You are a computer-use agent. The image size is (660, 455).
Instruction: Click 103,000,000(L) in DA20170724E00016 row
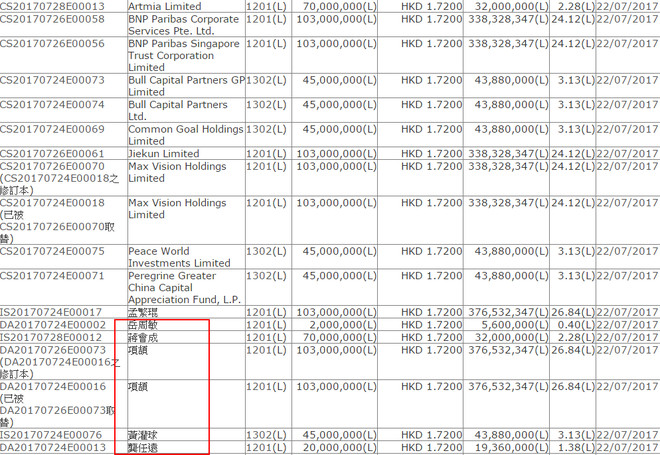pyautogui.click(x=336, y=386)
